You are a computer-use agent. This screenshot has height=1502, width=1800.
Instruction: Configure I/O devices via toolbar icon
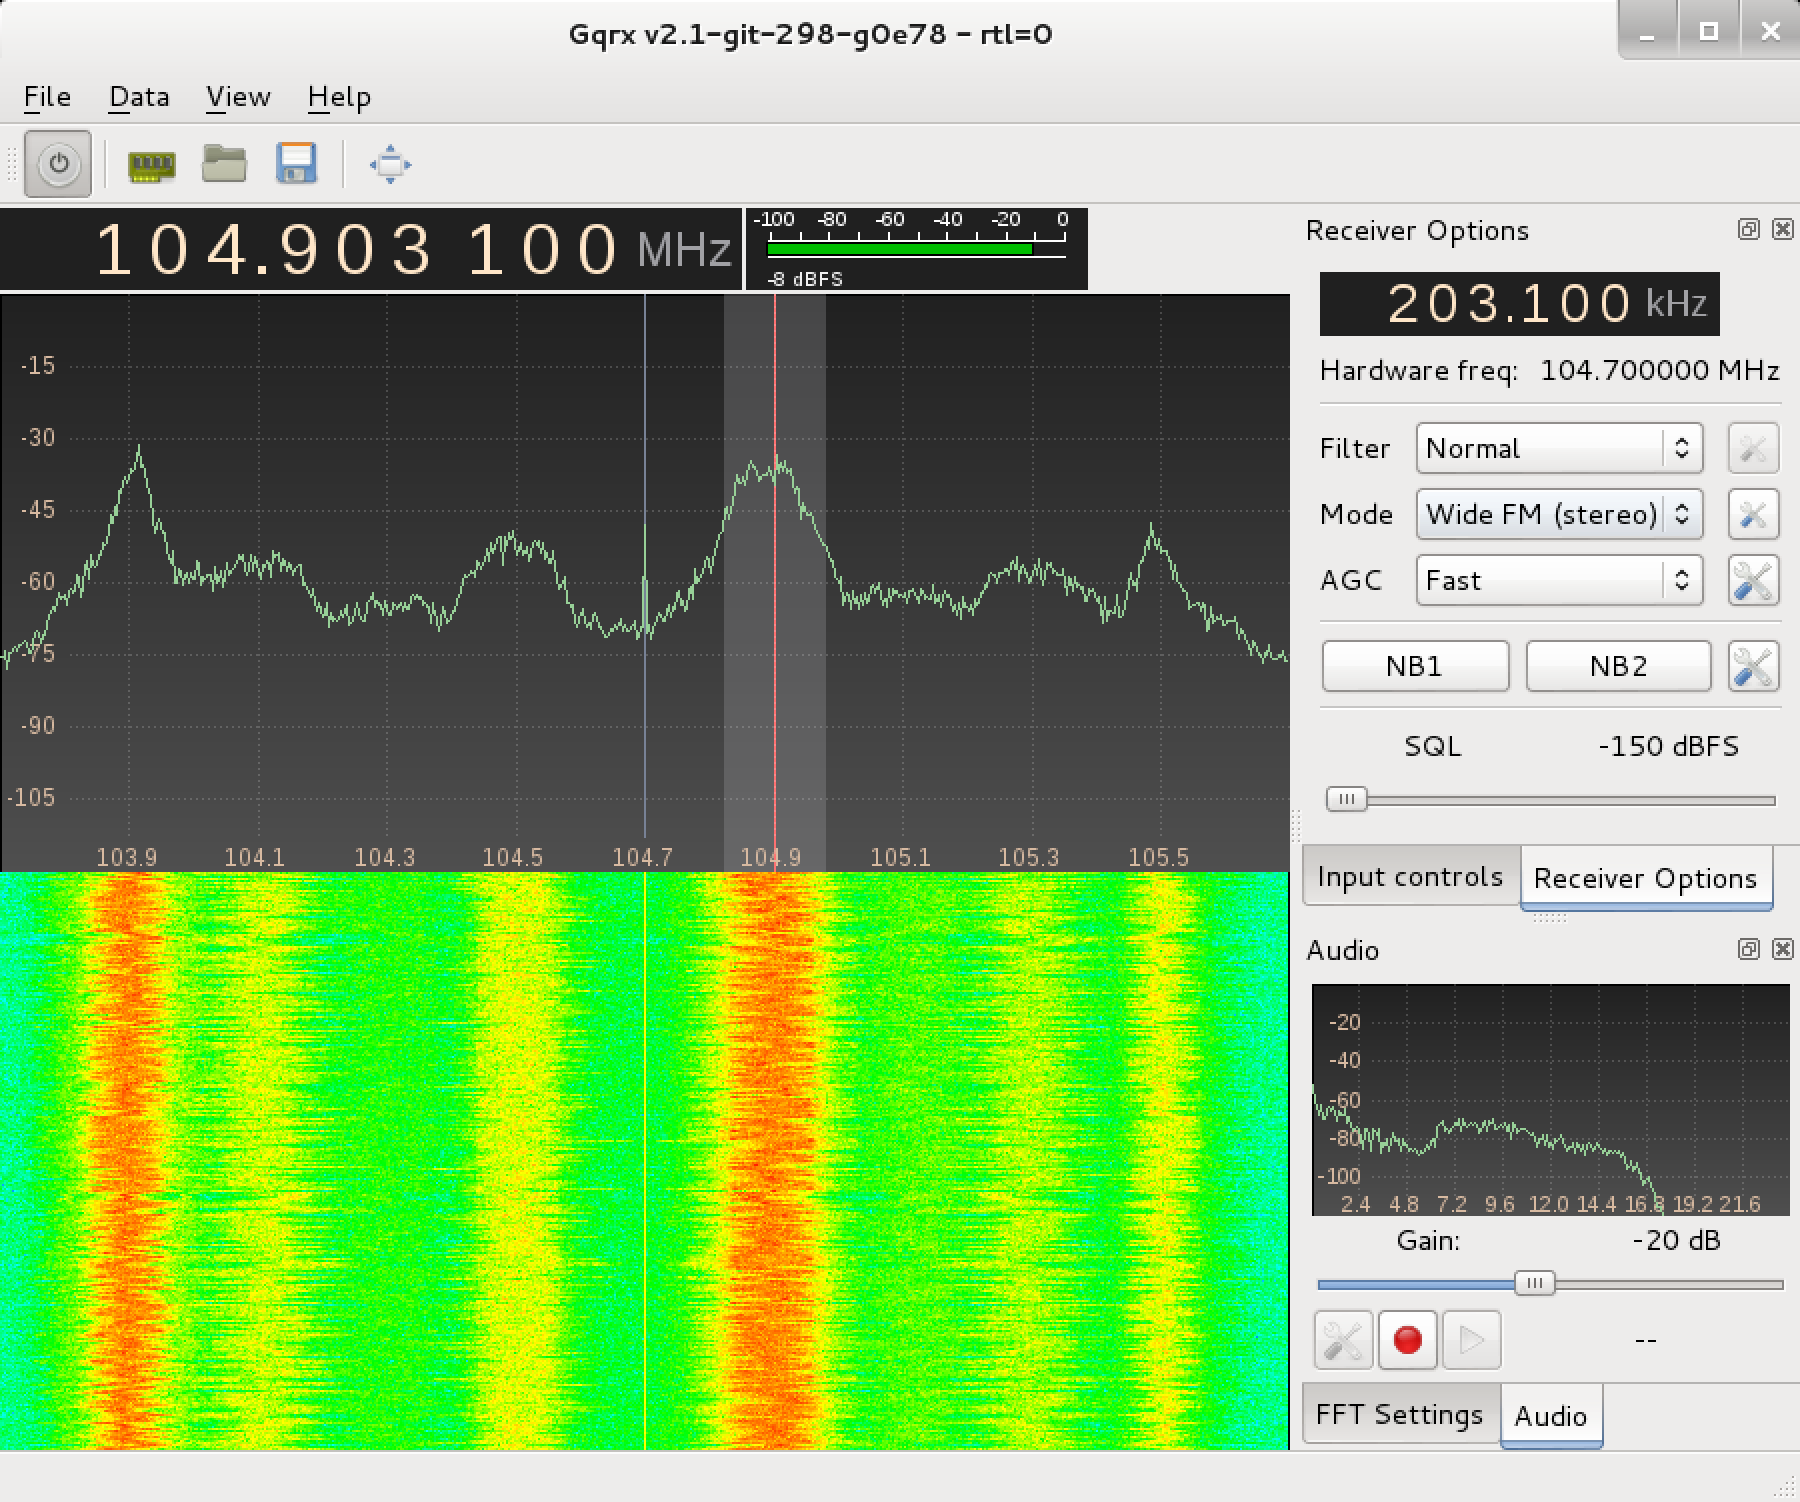click(148, 165)
